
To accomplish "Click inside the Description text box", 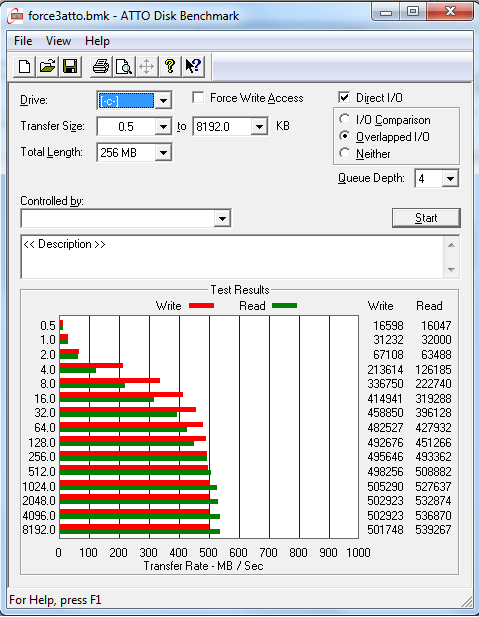I will (233, 257).
